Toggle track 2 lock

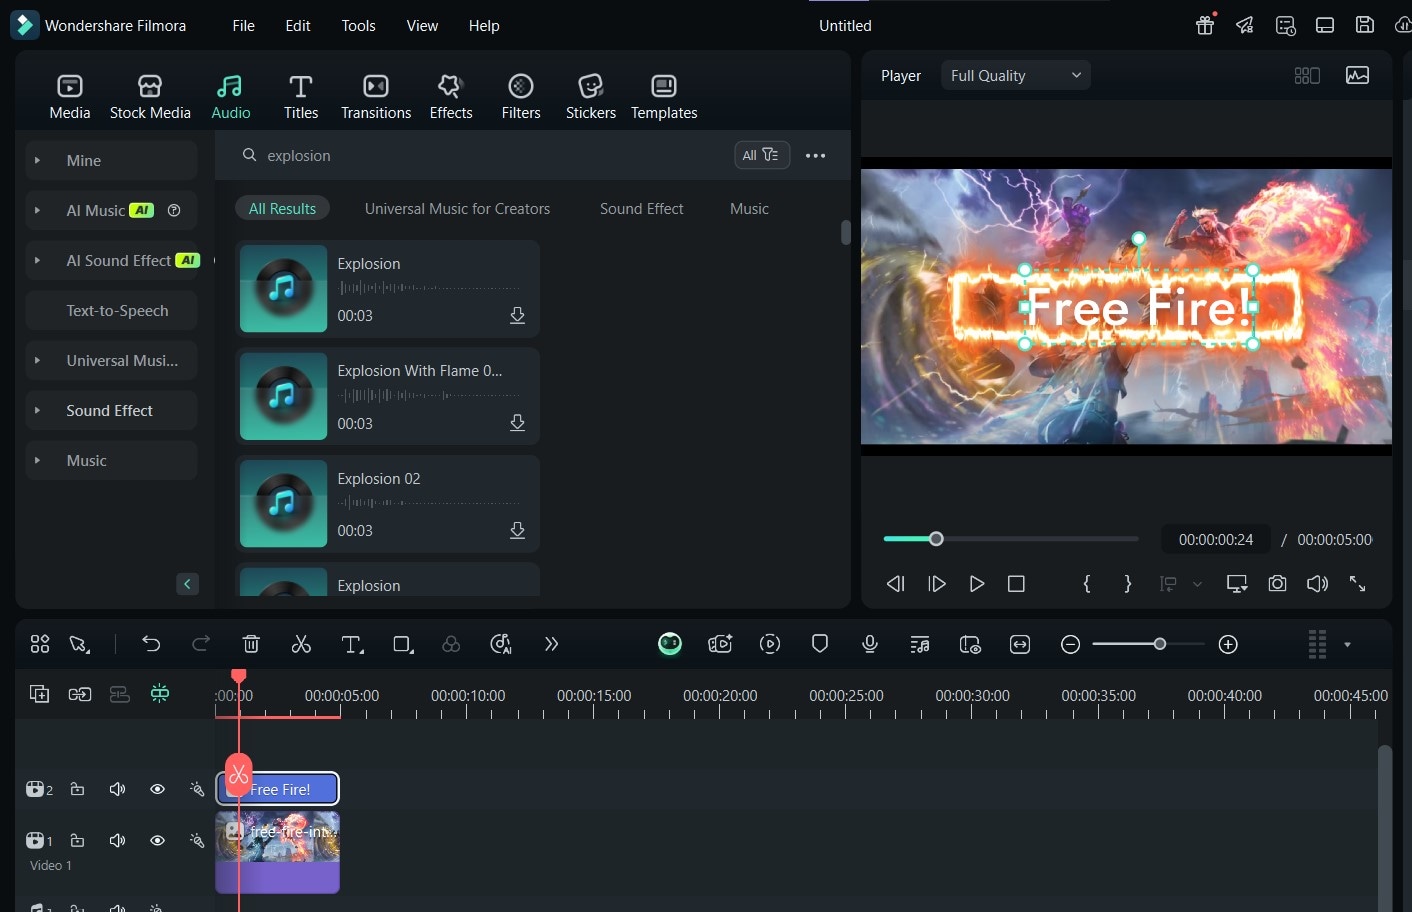[x=77, y=789]
